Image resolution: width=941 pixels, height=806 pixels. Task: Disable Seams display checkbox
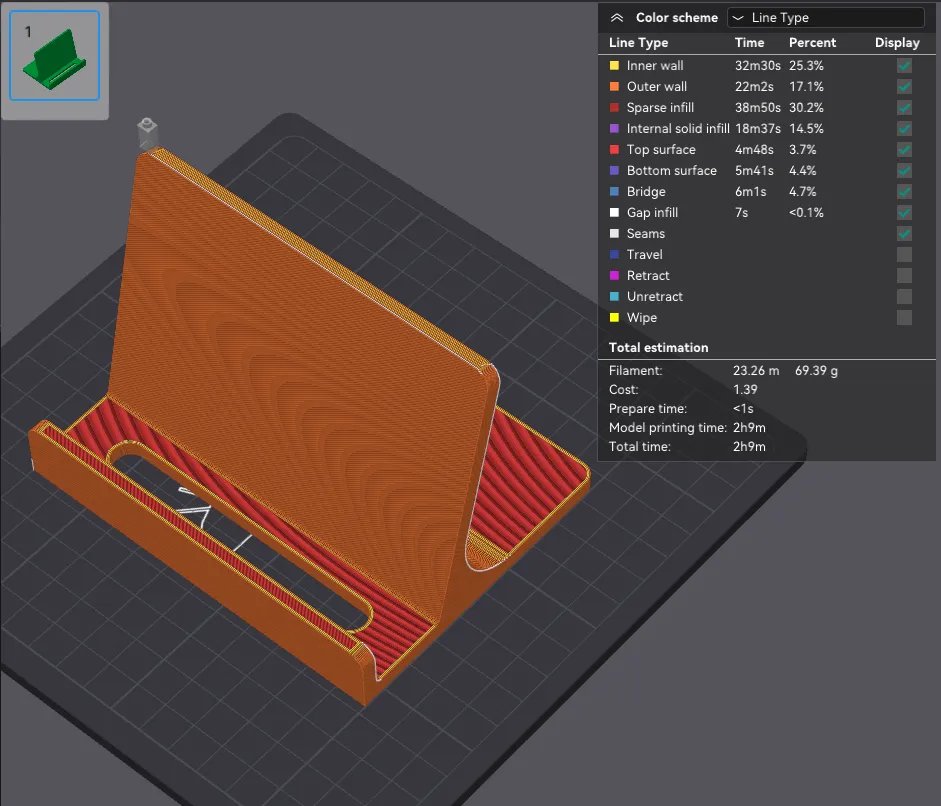904,234
